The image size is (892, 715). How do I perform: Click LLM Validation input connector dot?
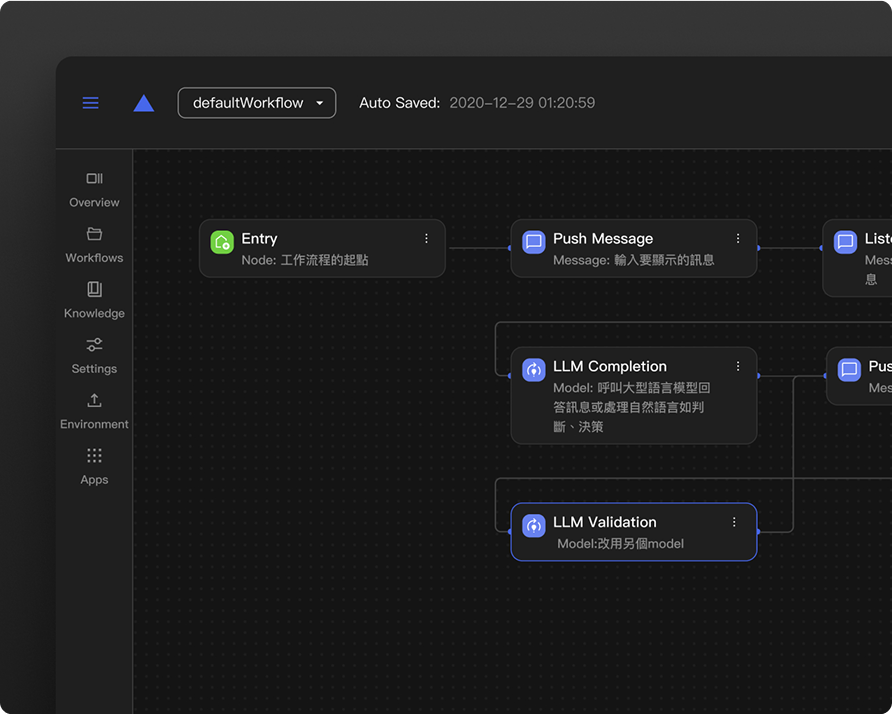coord(509,532)
